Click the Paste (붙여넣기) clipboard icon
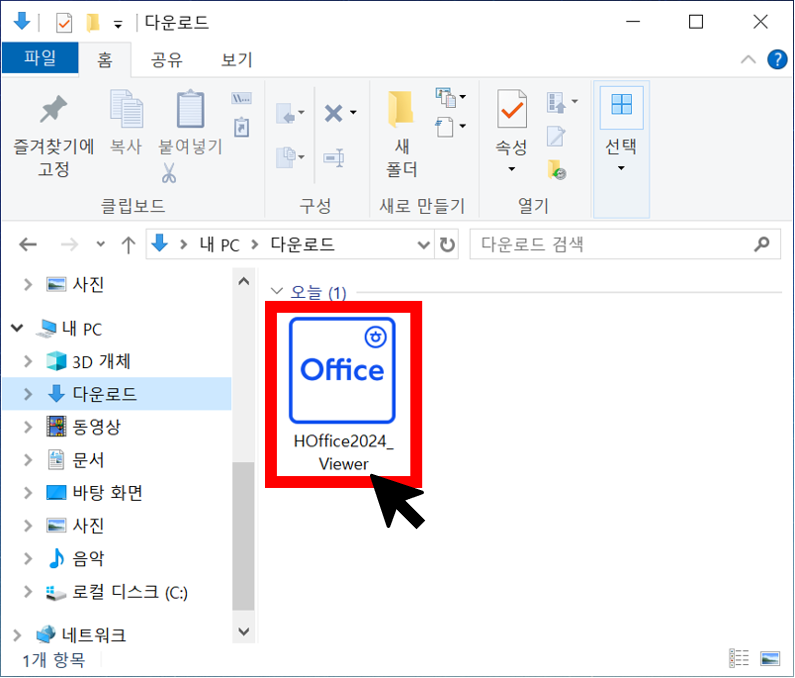 click(x=190, y=109)
